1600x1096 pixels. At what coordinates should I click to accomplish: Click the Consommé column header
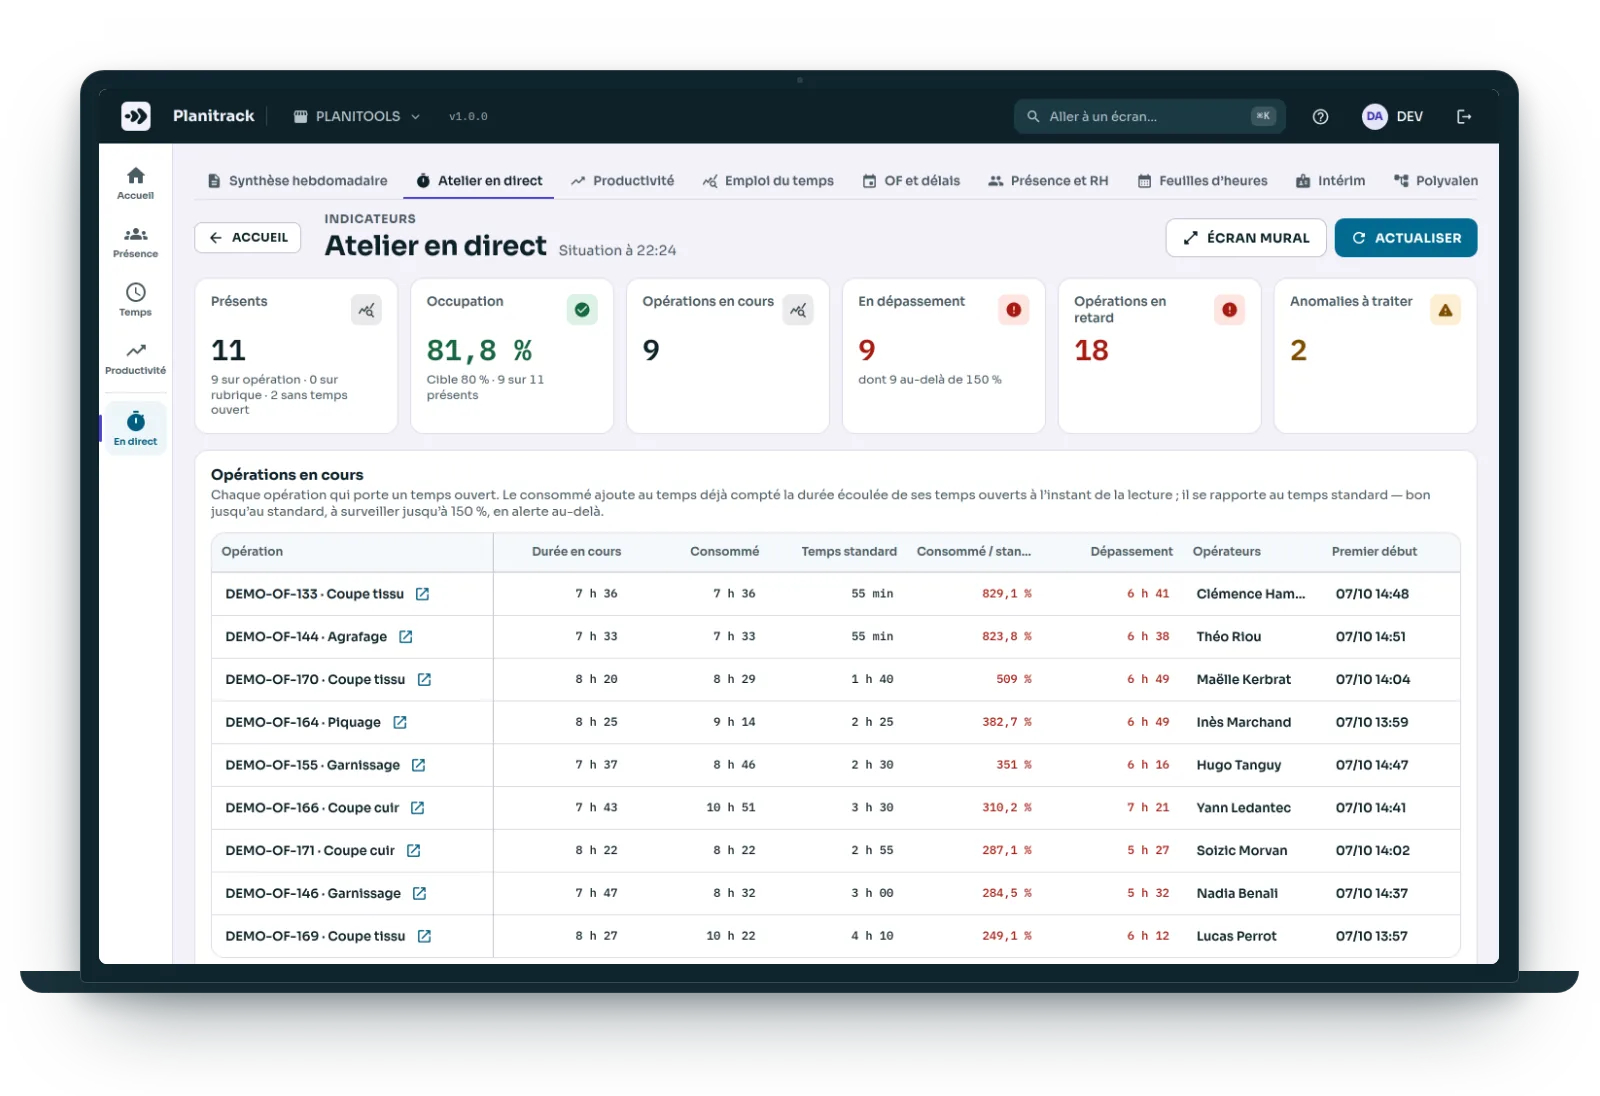(x=724, y=552)
